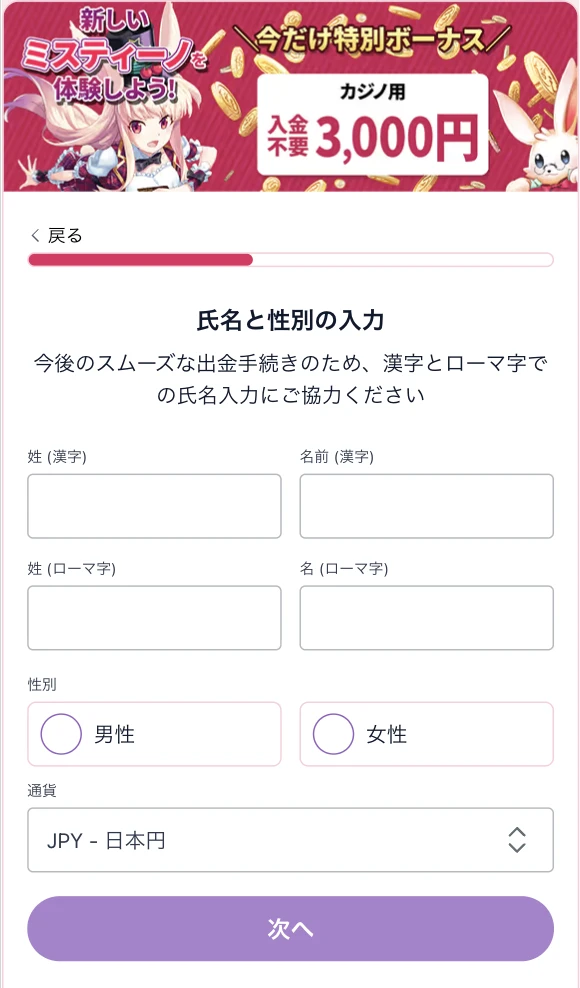Select the 女性 gender option
The height and width of the screenshot is (988, 580).
point(426,734)
